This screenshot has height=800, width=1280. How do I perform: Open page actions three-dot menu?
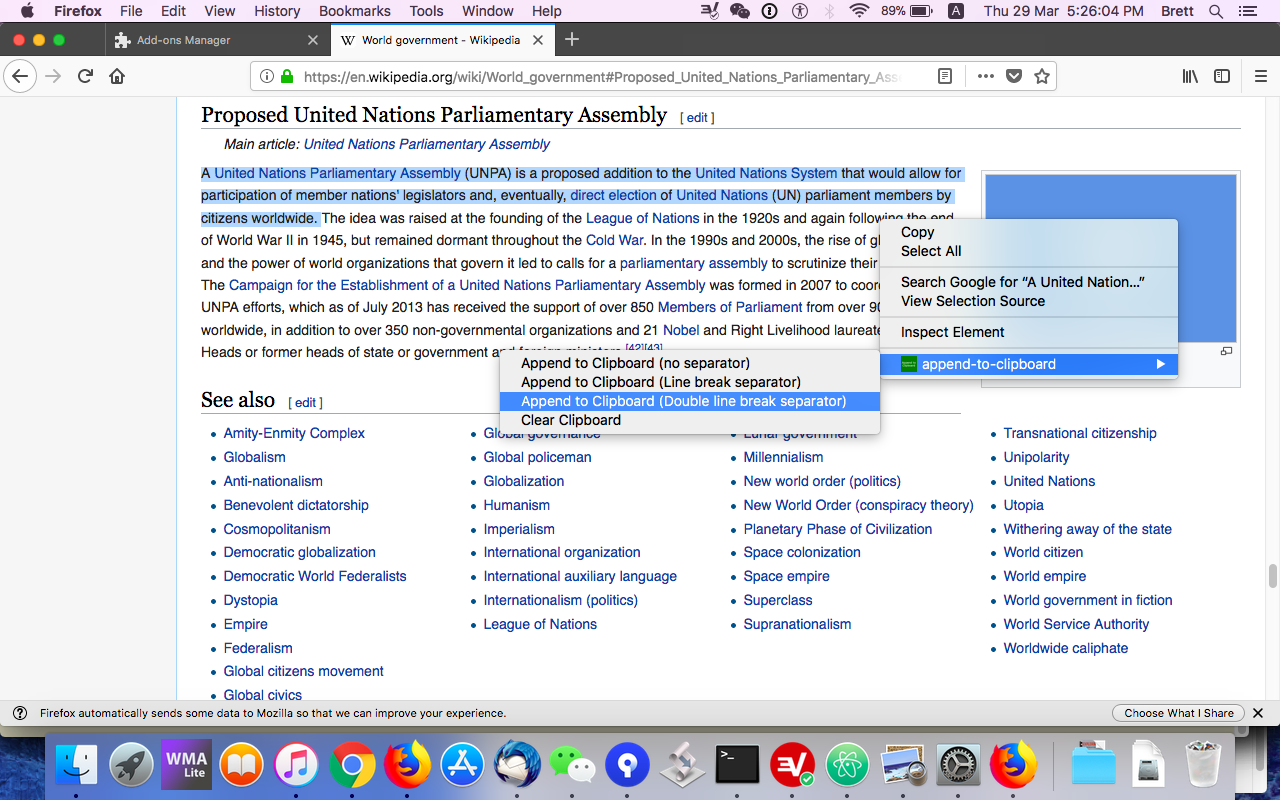pyautogui.click(x=985, y=76)
